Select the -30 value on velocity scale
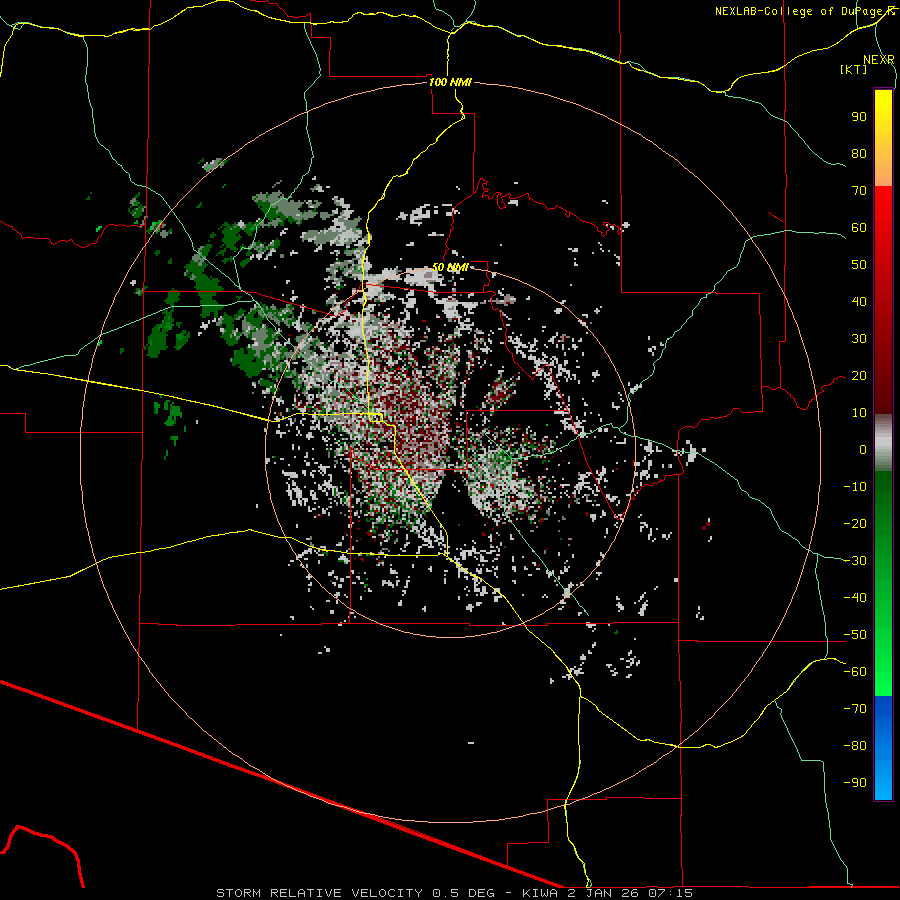The height and width of the screenshot is (900, 900). pyautogui.click(x=855, y=561)
